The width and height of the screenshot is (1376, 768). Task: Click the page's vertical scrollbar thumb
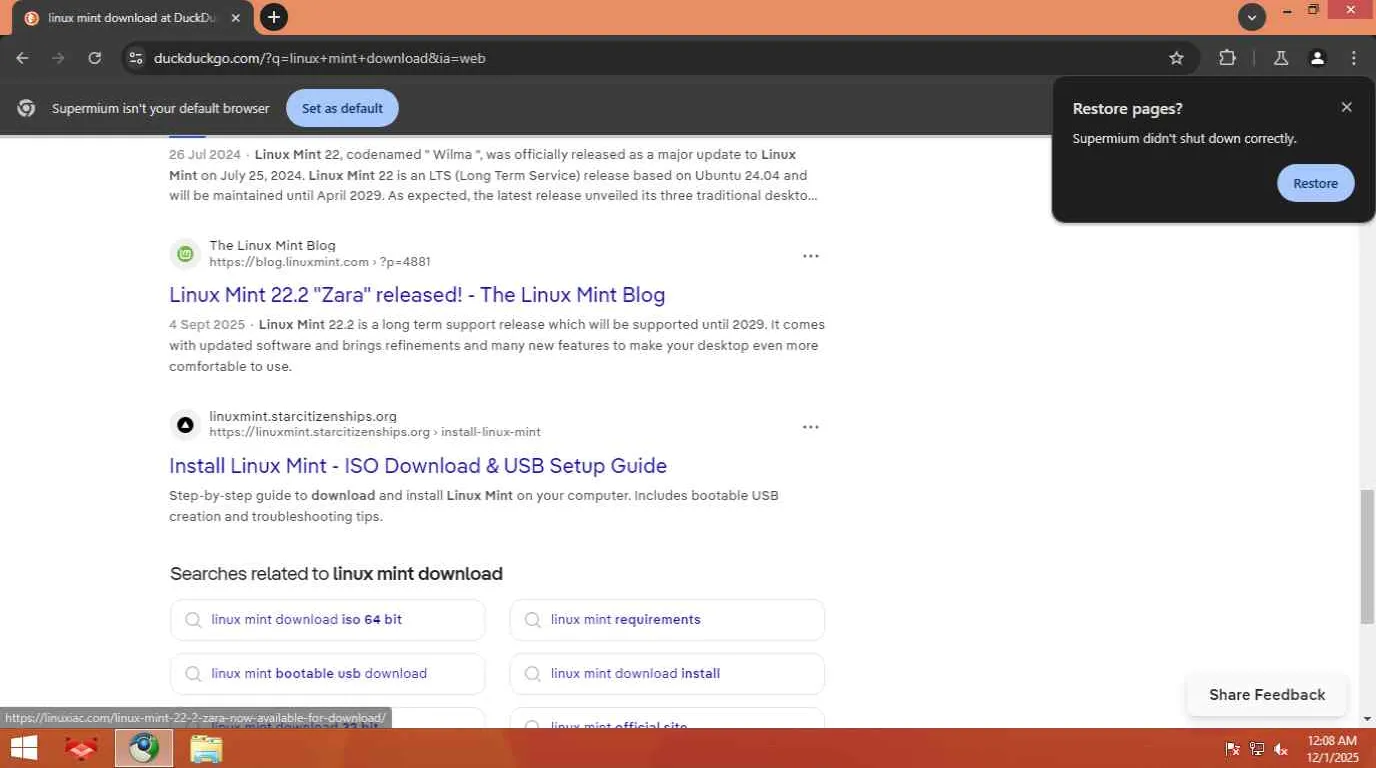[x=1367, y=557]
